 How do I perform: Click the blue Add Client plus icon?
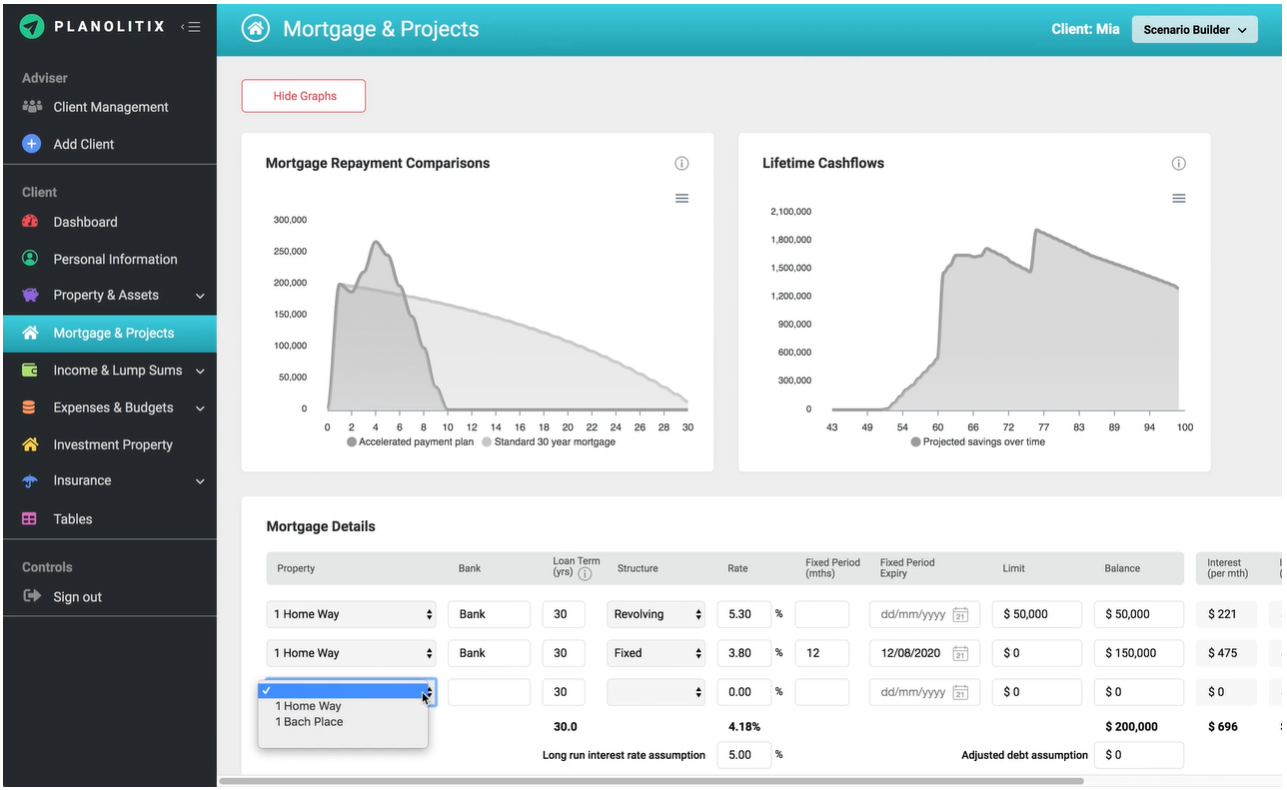pos(31,144)
